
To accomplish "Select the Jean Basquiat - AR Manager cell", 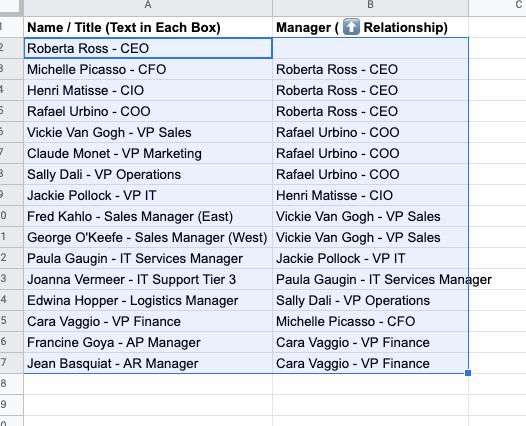I will 148,363.
